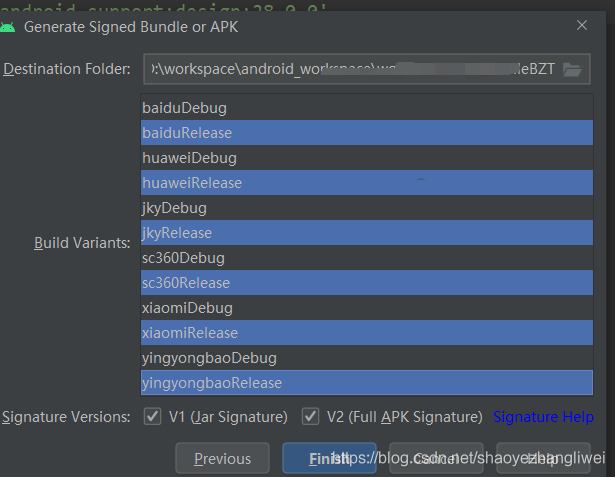Select xiaomiDebug build variant
The width and height of the screenshot is (615, 477).
(x=367, y=308)
